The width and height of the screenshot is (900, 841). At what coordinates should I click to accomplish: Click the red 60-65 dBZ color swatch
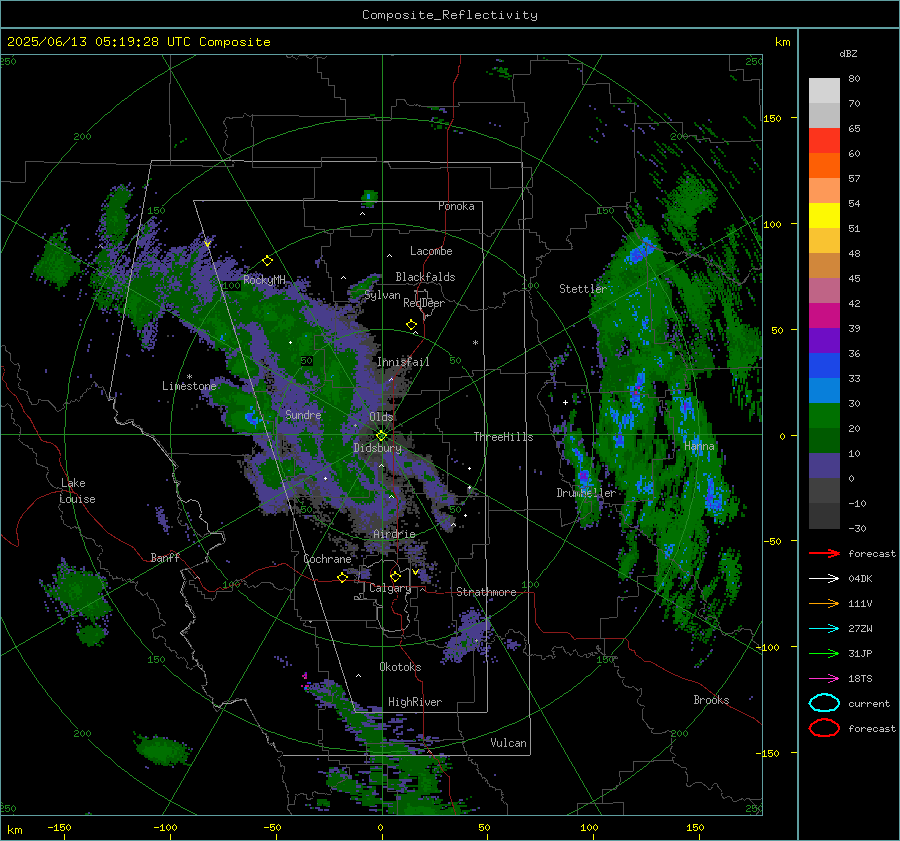824,141
